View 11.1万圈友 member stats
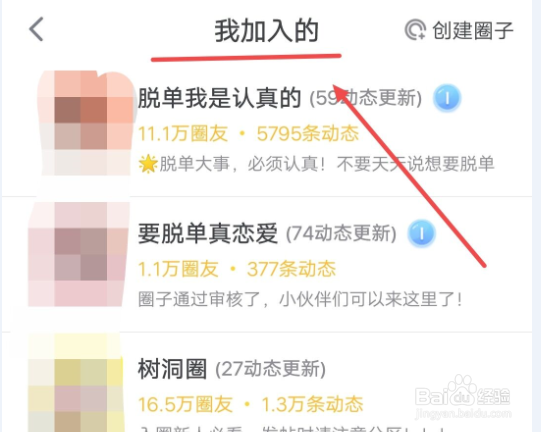Image resolution: width=541 pixels, height=432 pixels. (183, 134)
